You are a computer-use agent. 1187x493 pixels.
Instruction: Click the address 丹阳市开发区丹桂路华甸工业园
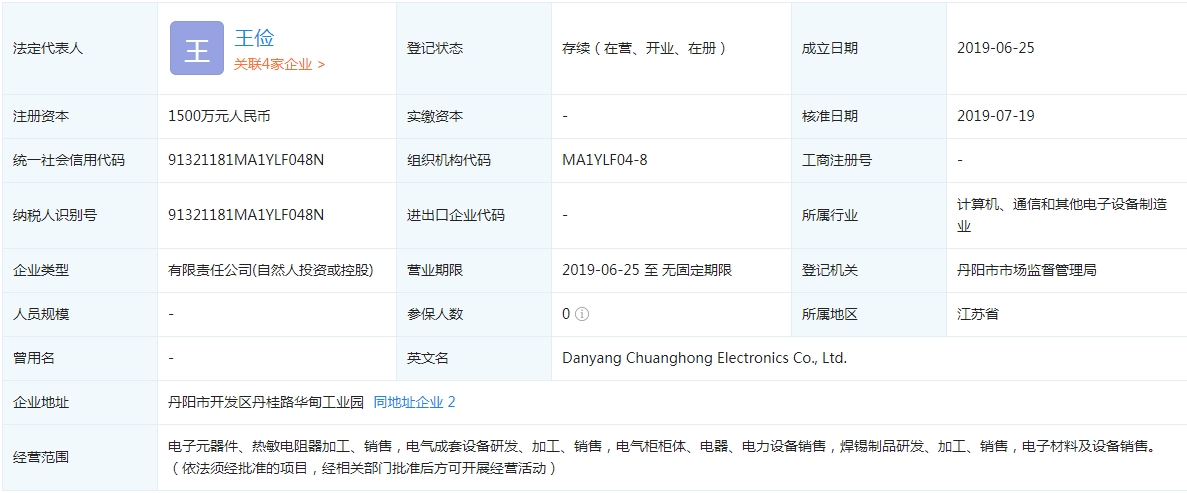265,402
